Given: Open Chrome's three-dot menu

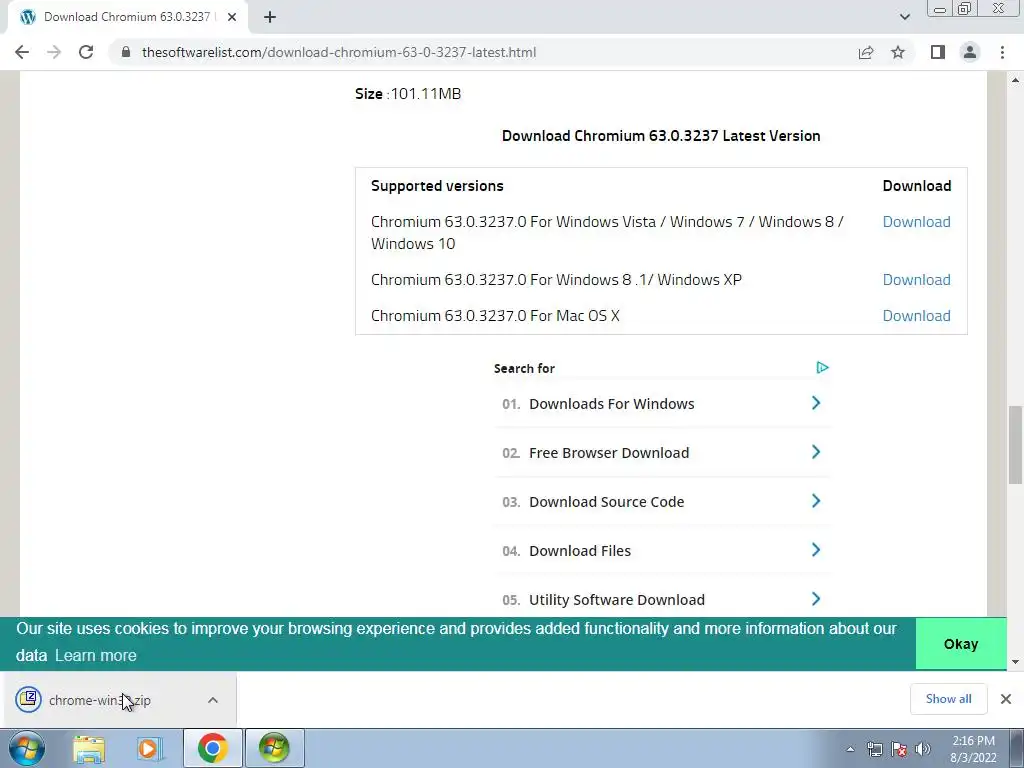Looking at the screenshot, I should coord(1002,52).
